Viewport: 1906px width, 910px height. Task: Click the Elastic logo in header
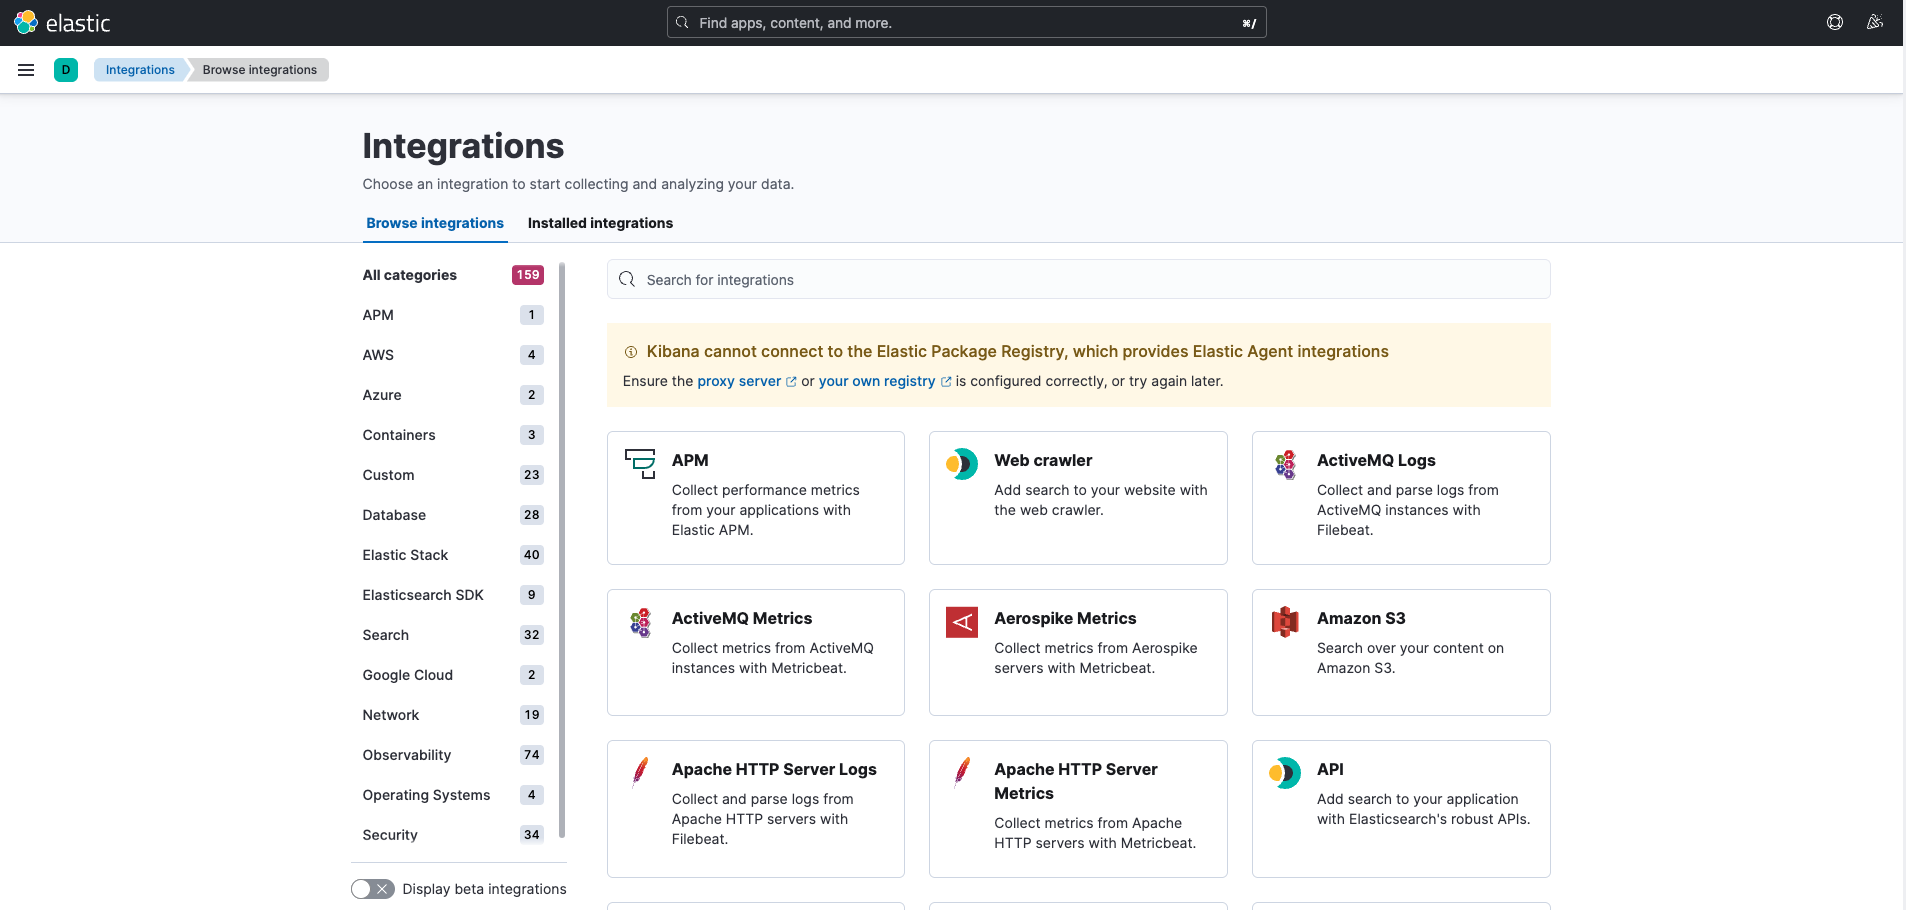coord(62,23)
